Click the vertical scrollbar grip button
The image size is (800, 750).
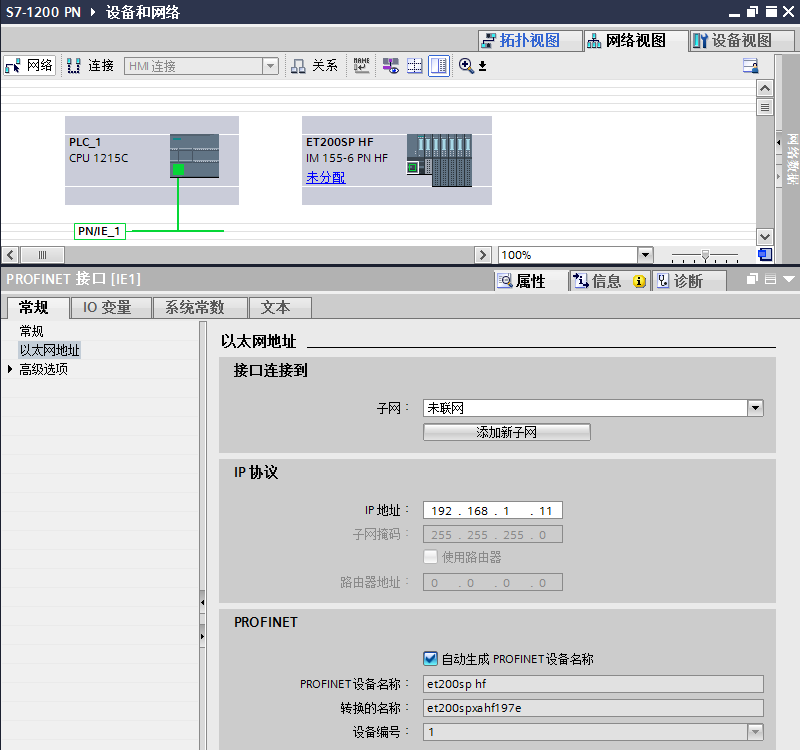(x=764, y=107)
